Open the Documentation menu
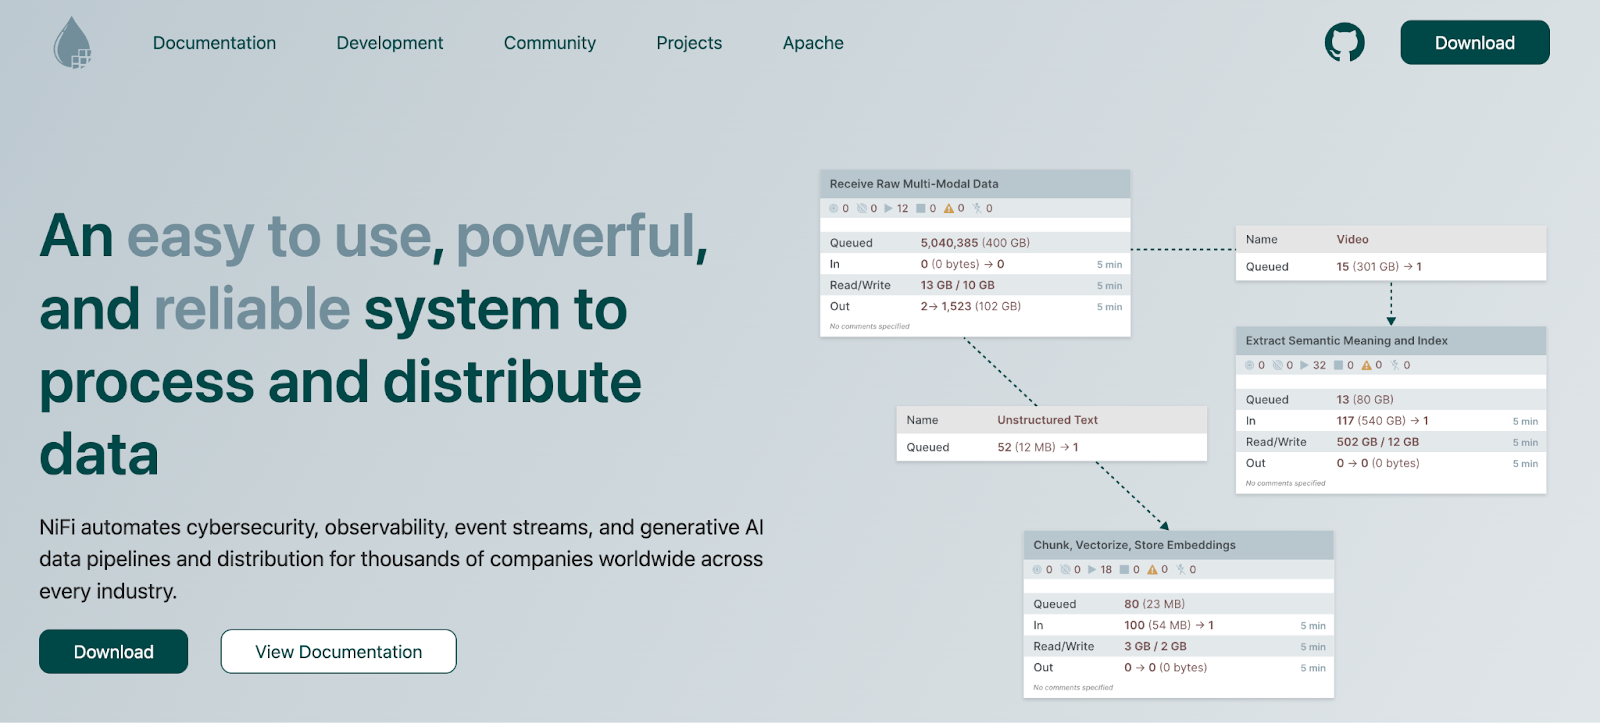1600x723 pixels. [x=214, y=43]
